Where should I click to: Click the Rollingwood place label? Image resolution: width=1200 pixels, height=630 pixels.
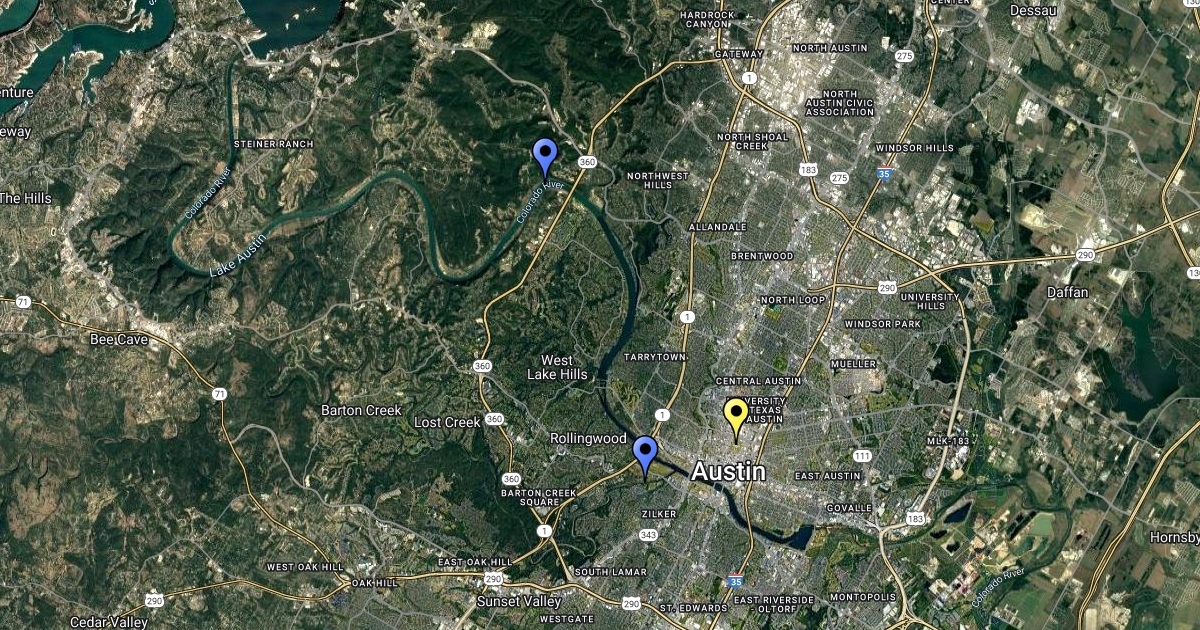[x=588, y=438]
